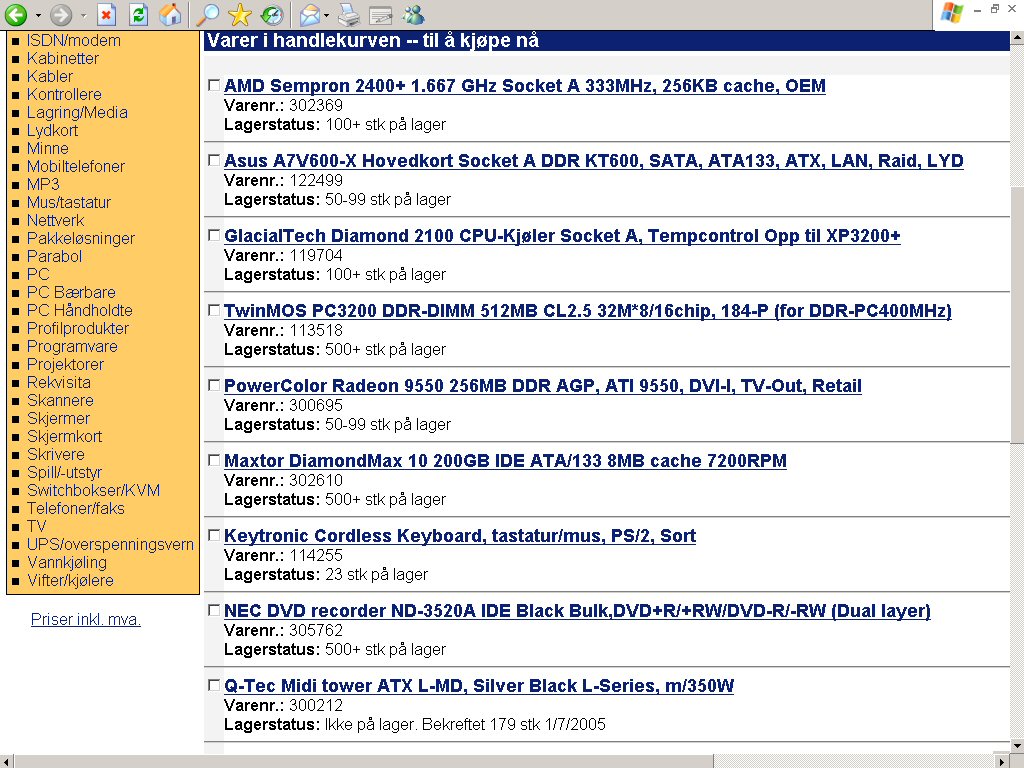This screenshot has height=768, width=1024.
Task: Check the GlacialTech Diamond 2100 checkbox
Action: tap(214, 235)
